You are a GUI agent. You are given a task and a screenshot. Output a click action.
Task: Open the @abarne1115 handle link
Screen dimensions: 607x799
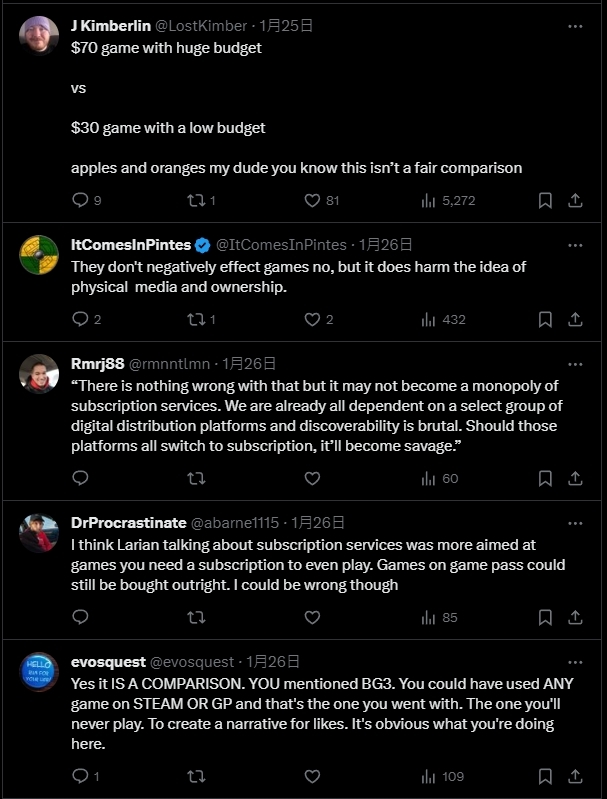pos(236,523)
